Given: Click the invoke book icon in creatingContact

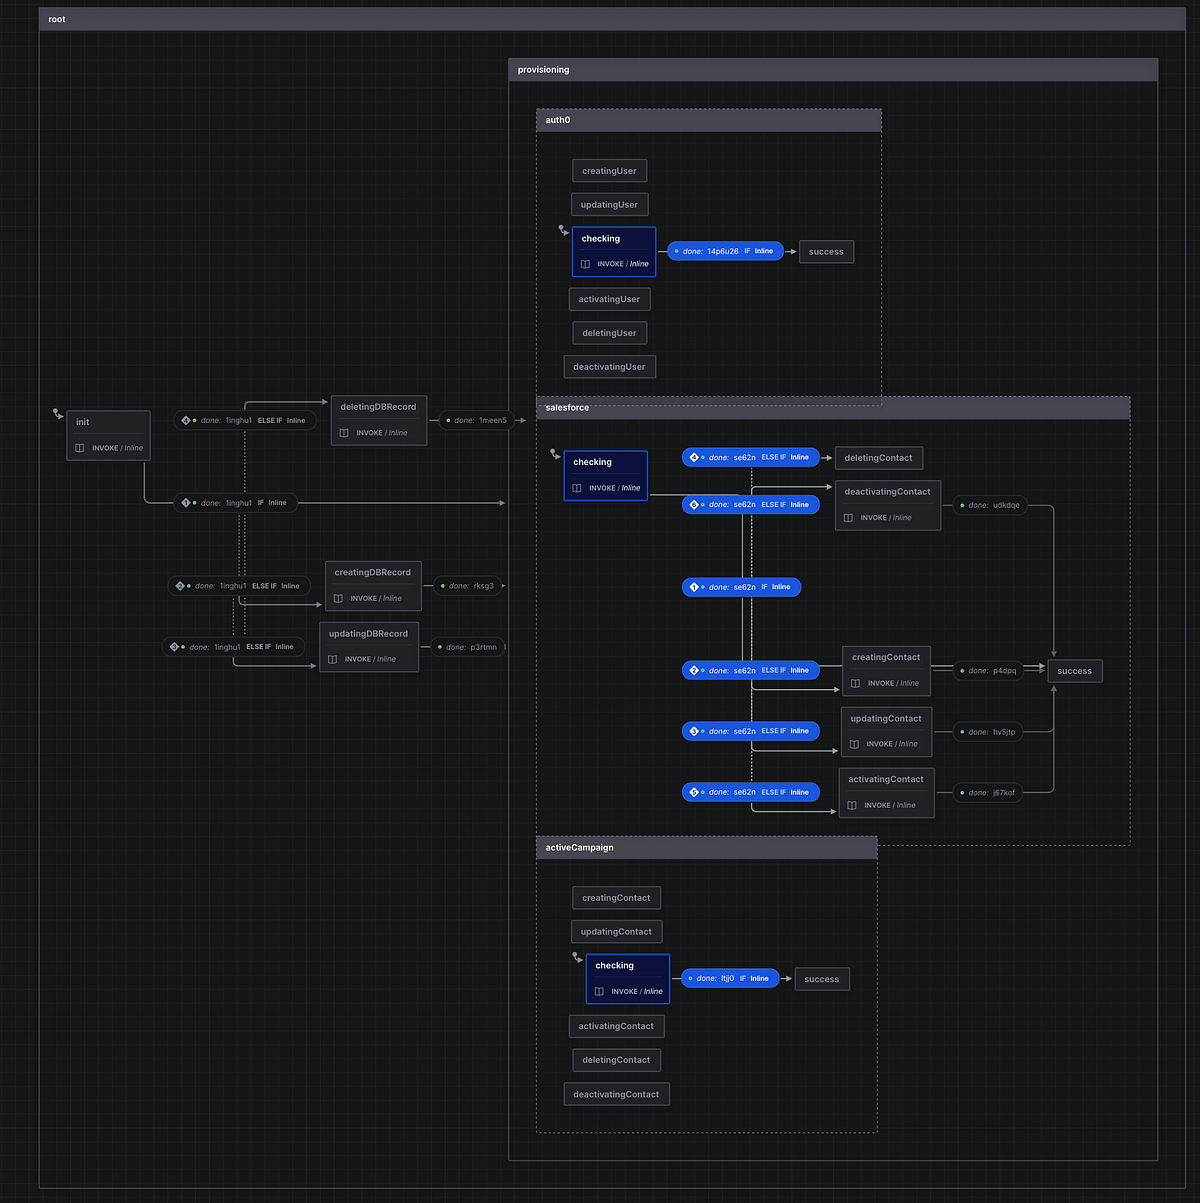Looking at the screenshot, I should pos(856,683).
